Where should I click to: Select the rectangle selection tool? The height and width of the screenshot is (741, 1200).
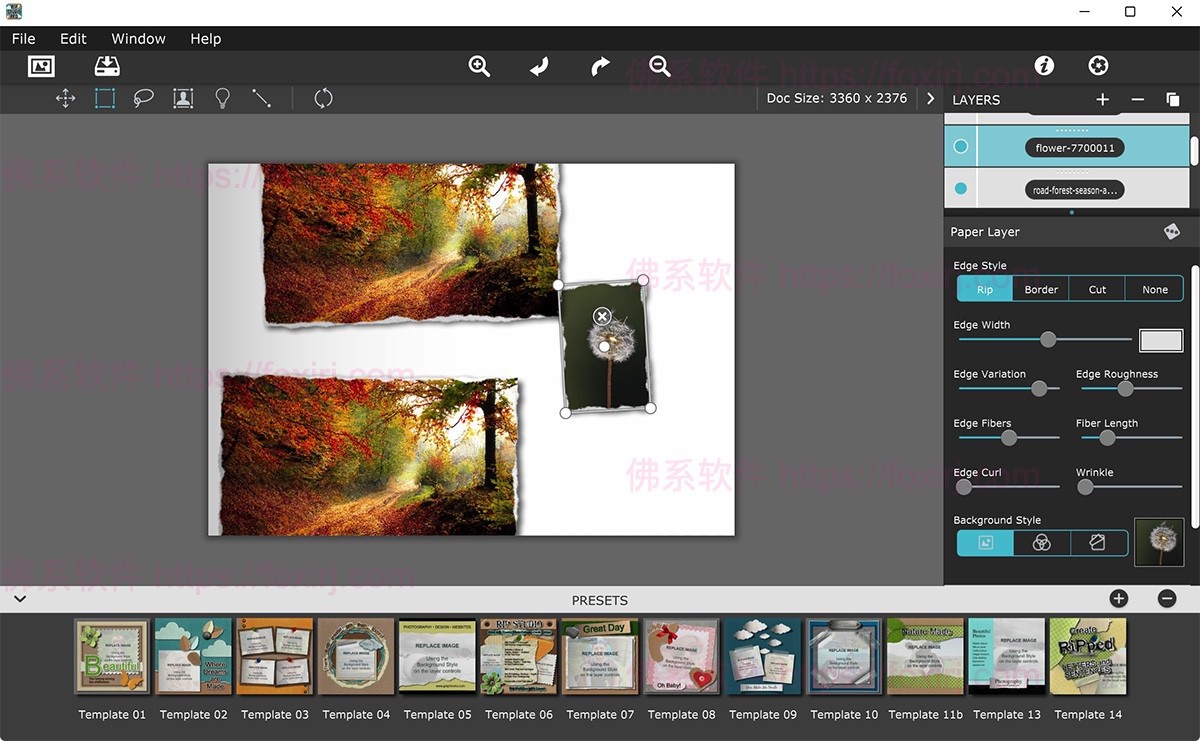click(104, 98)
